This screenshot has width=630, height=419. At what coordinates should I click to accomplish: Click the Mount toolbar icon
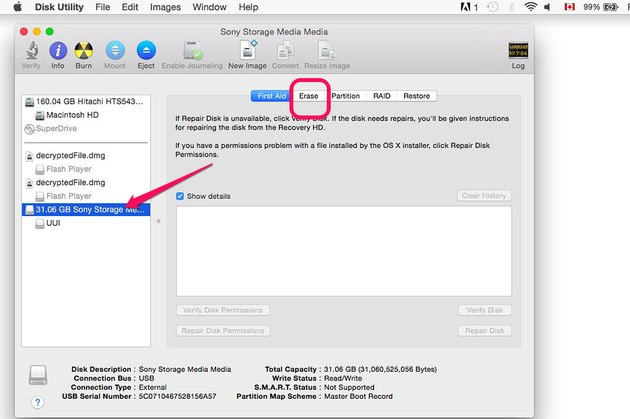tap(115, 51)
